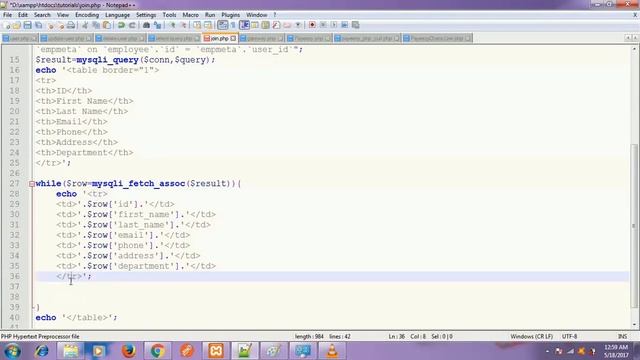
Task: Open the Macro menu
Action: (190, 15)
